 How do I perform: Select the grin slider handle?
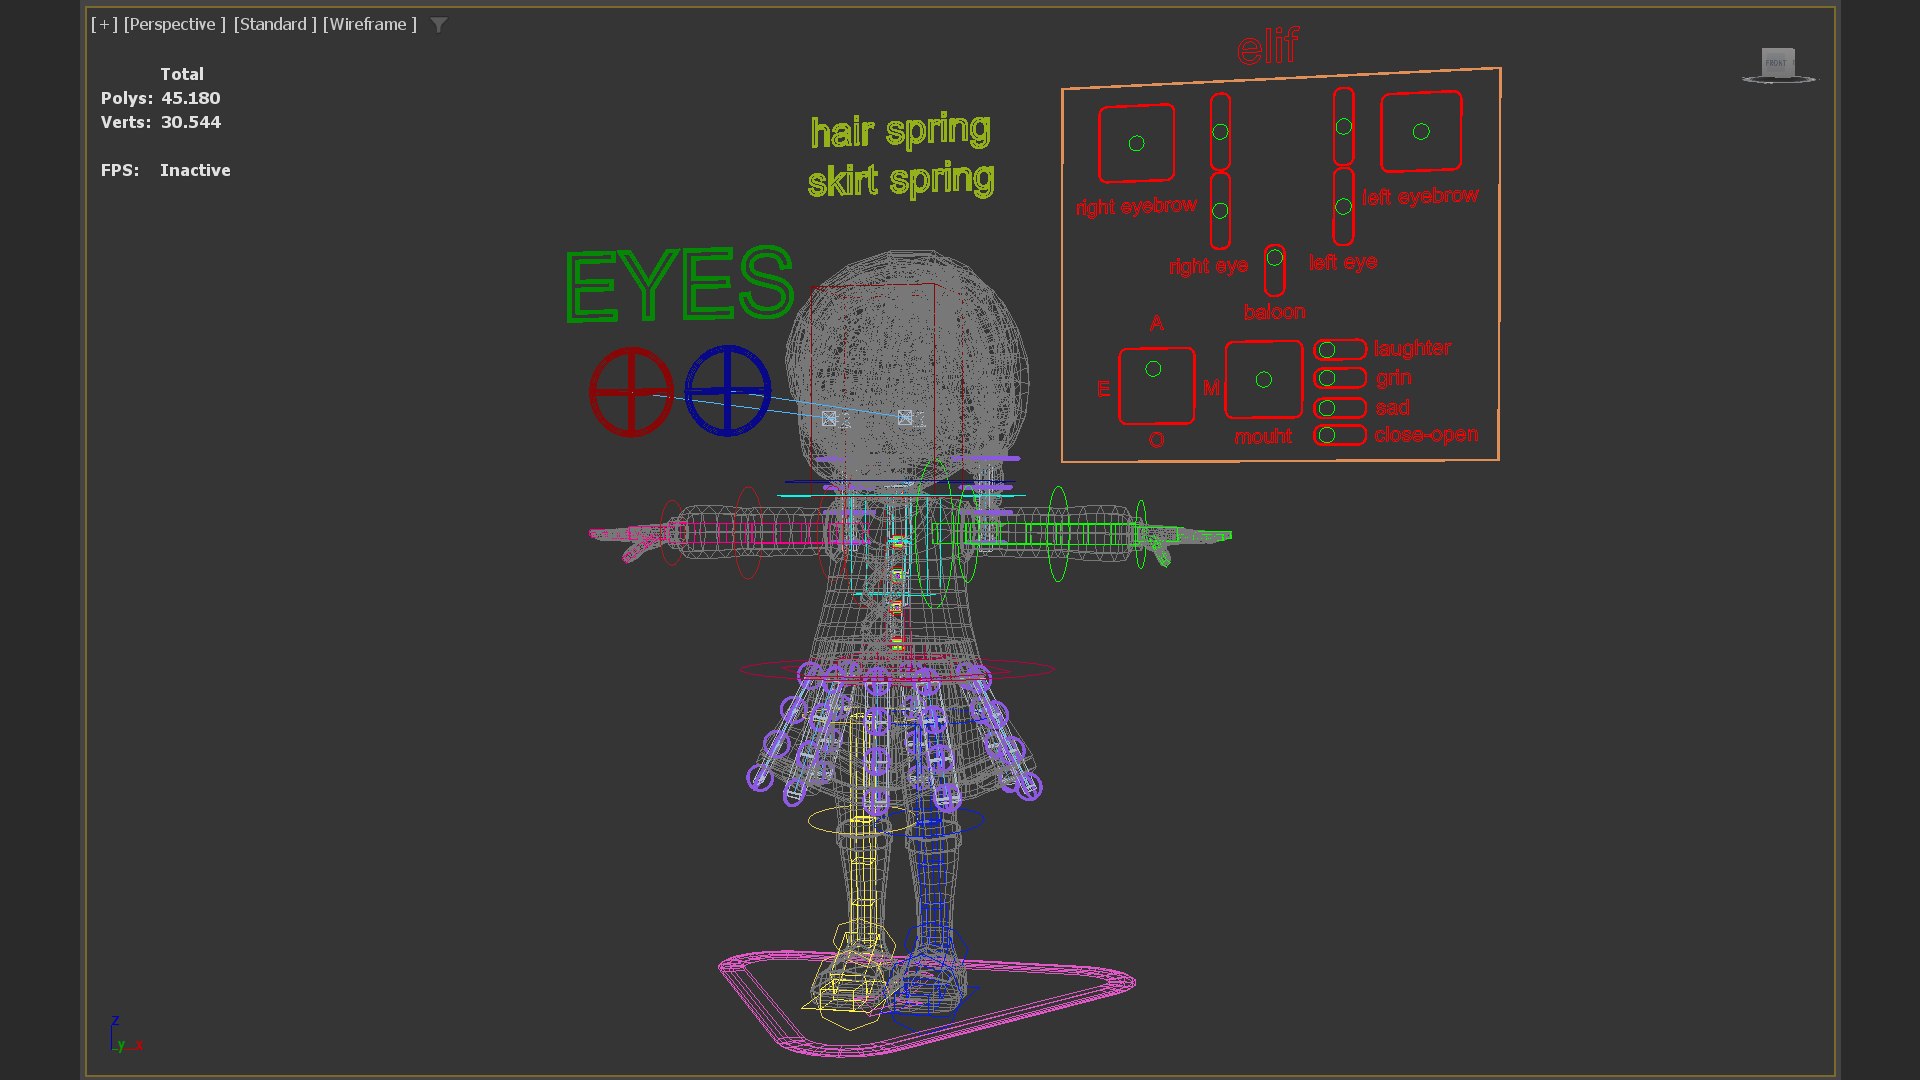pyautogui.click(x=1327, y=378)
